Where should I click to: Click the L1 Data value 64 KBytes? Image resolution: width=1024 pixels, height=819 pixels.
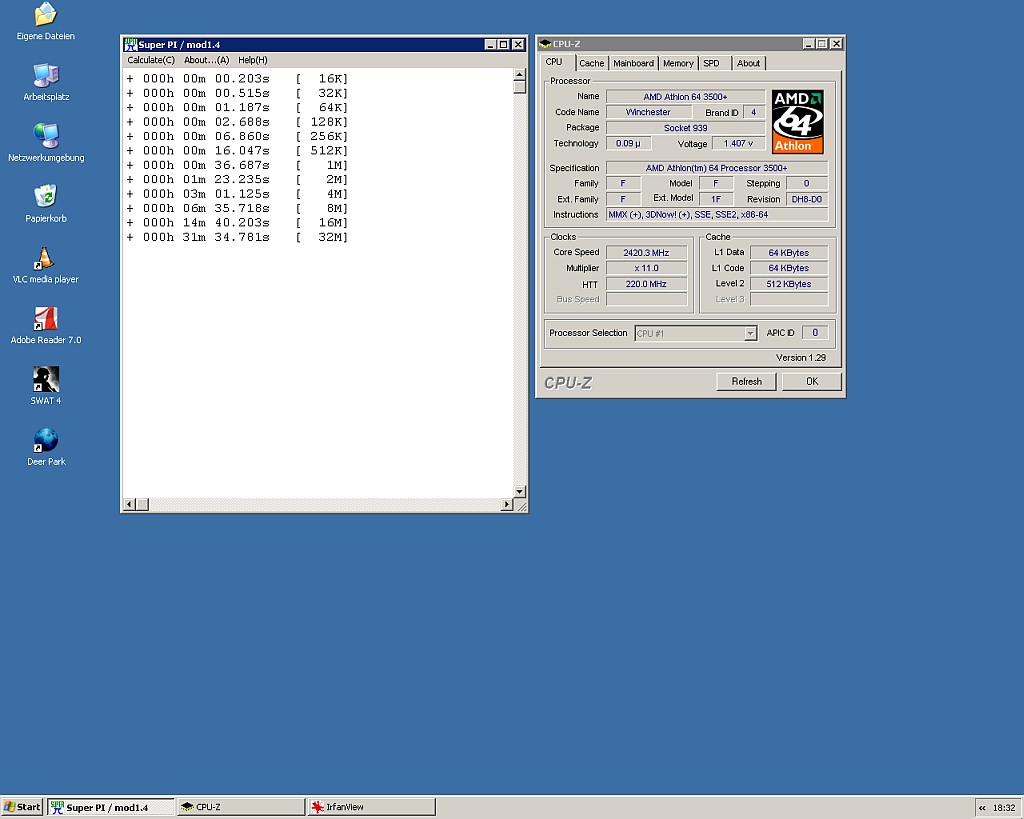[x=789, y=253]
